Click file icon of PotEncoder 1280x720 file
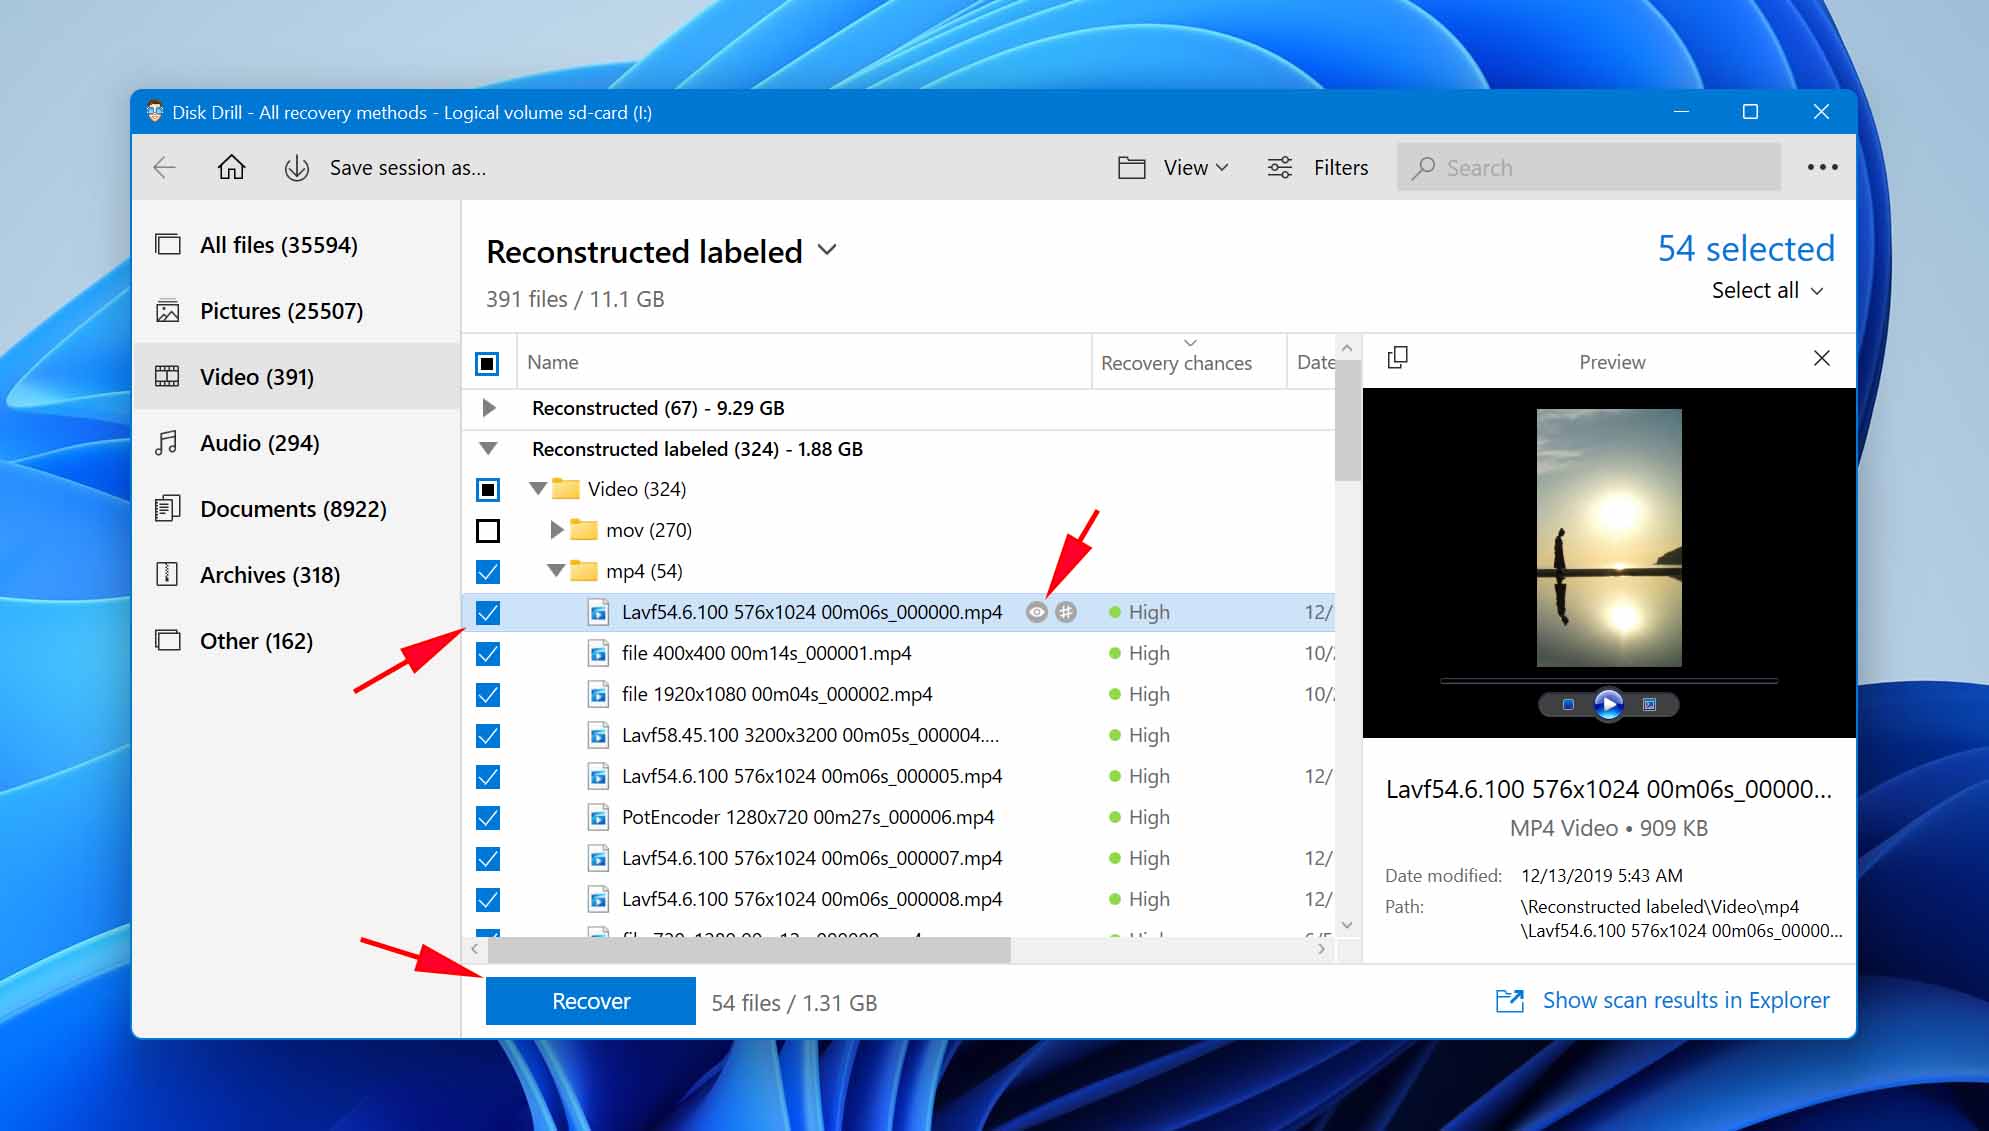The height and width of the screenshot is (1131, 1989). pos(598,818)
